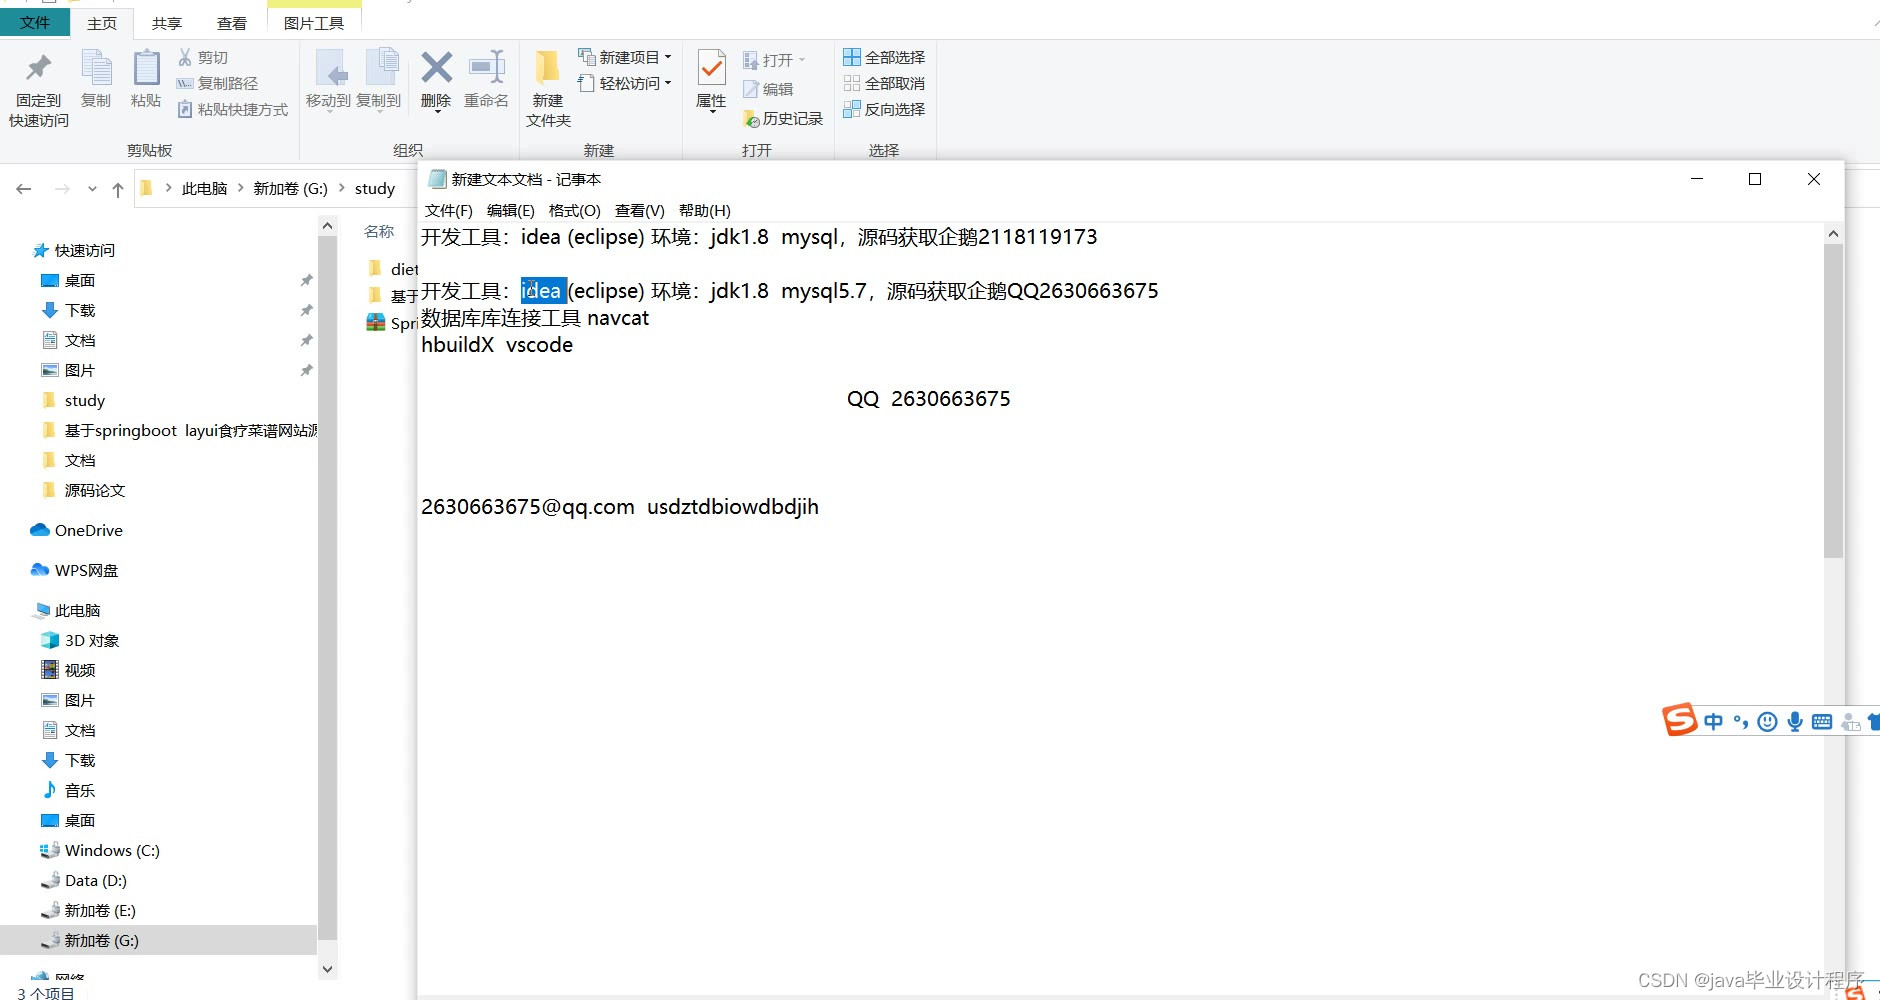
Task: Sort files by Name column header
Action: click(x=380, y=232)
